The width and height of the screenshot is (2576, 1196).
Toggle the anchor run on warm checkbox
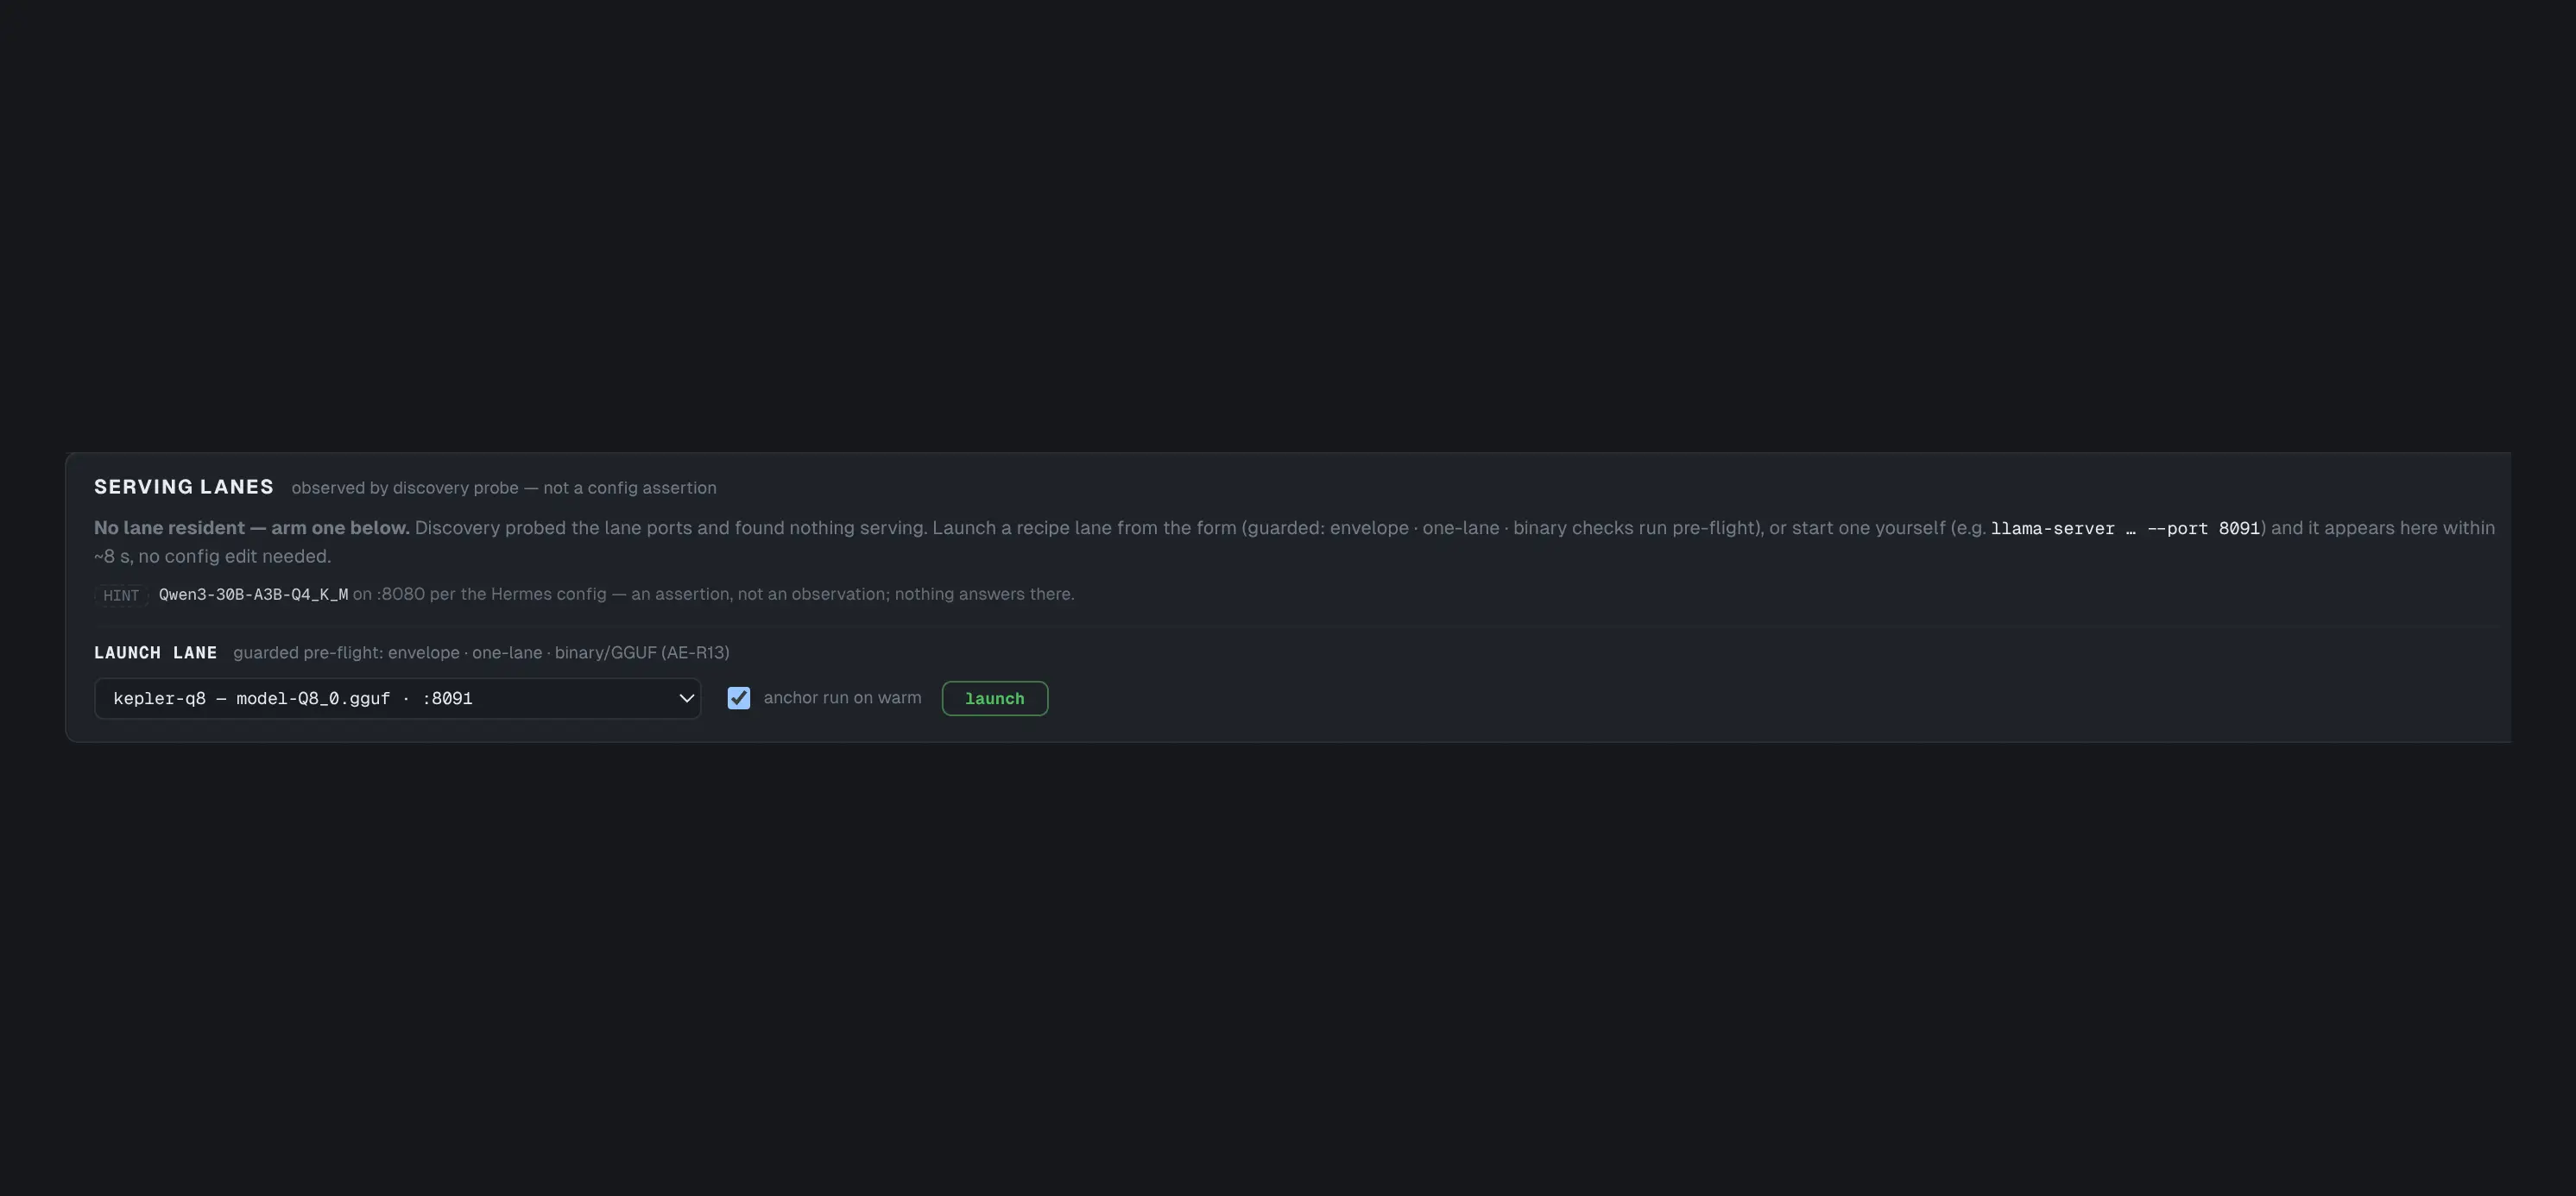(x=738, y=698)
